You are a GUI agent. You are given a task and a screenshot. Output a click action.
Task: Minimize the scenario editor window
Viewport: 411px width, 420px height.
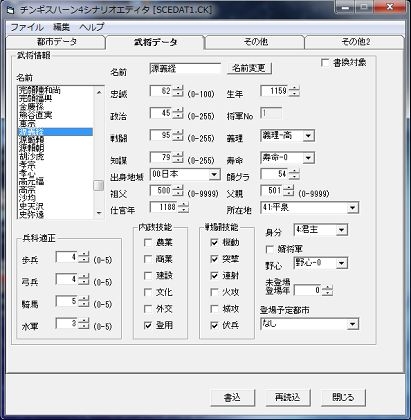coord(345,7)
